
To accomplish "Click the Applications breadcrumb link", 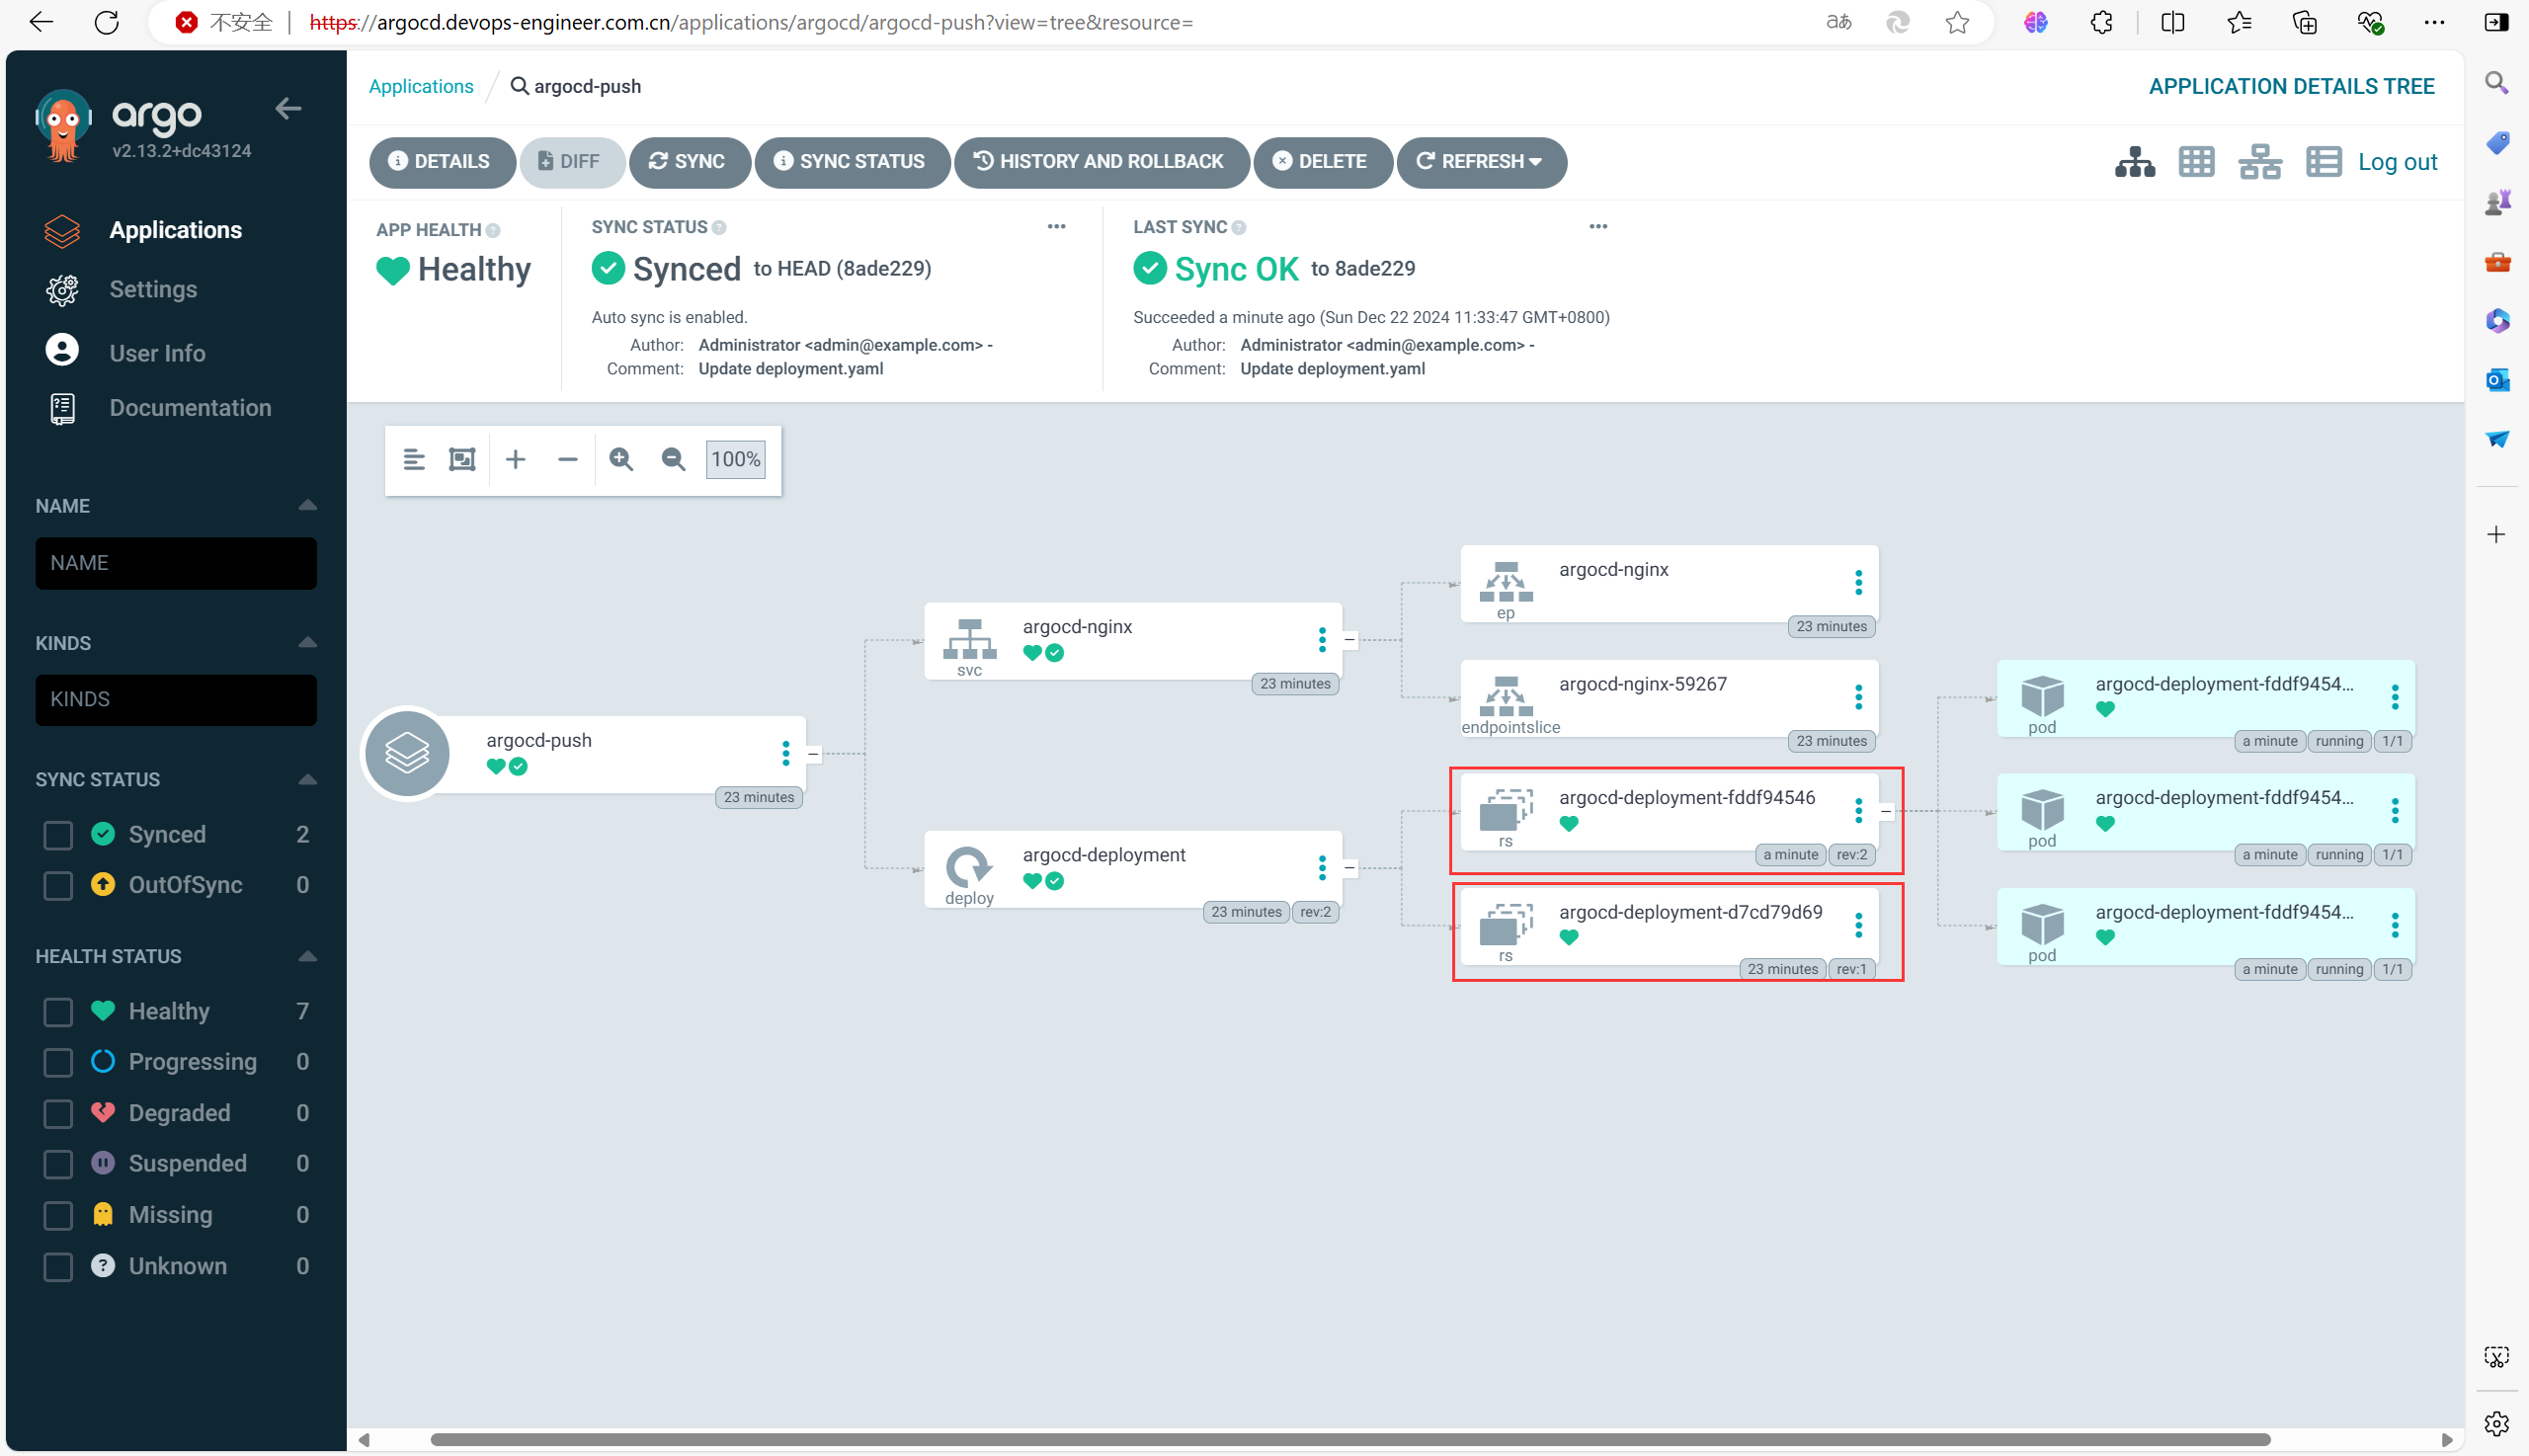I will [421, 86].
